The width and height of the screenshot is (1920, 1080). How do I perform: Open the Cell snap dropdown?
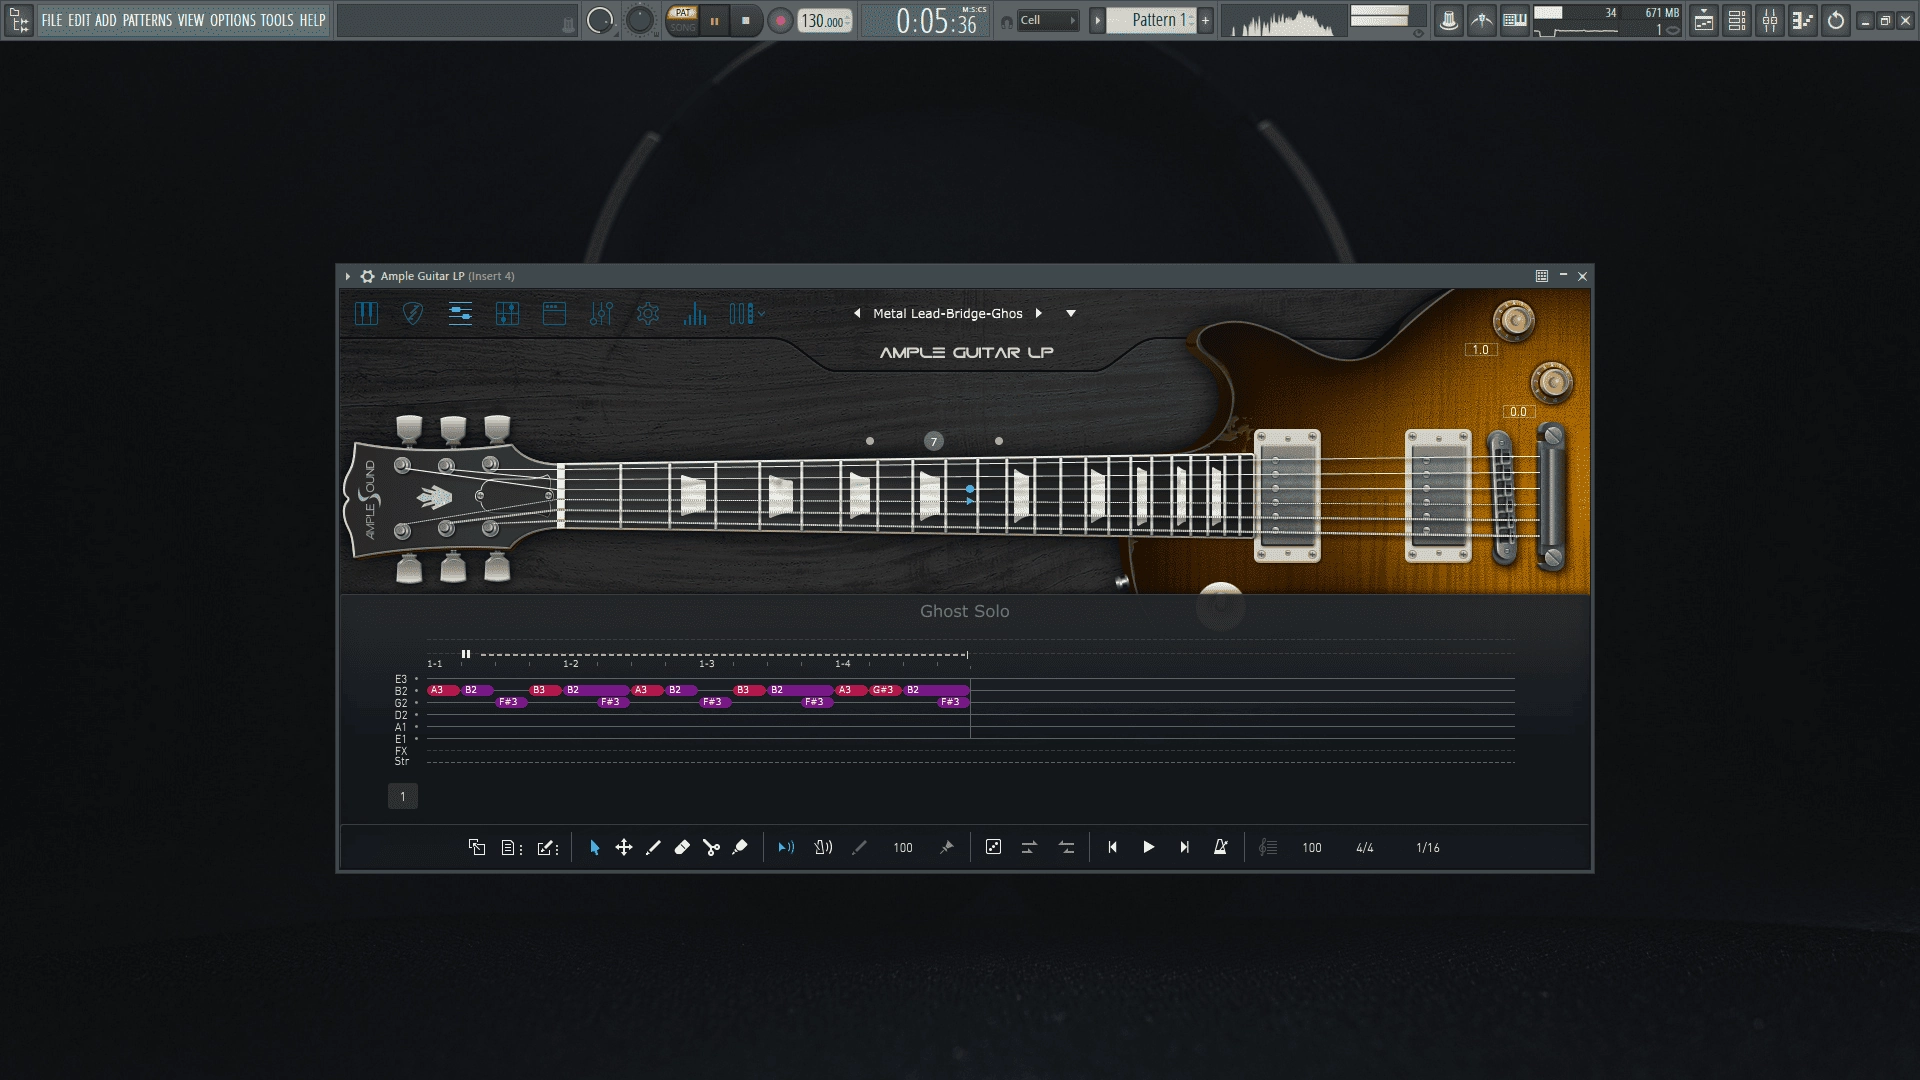tap(1048, 20)
